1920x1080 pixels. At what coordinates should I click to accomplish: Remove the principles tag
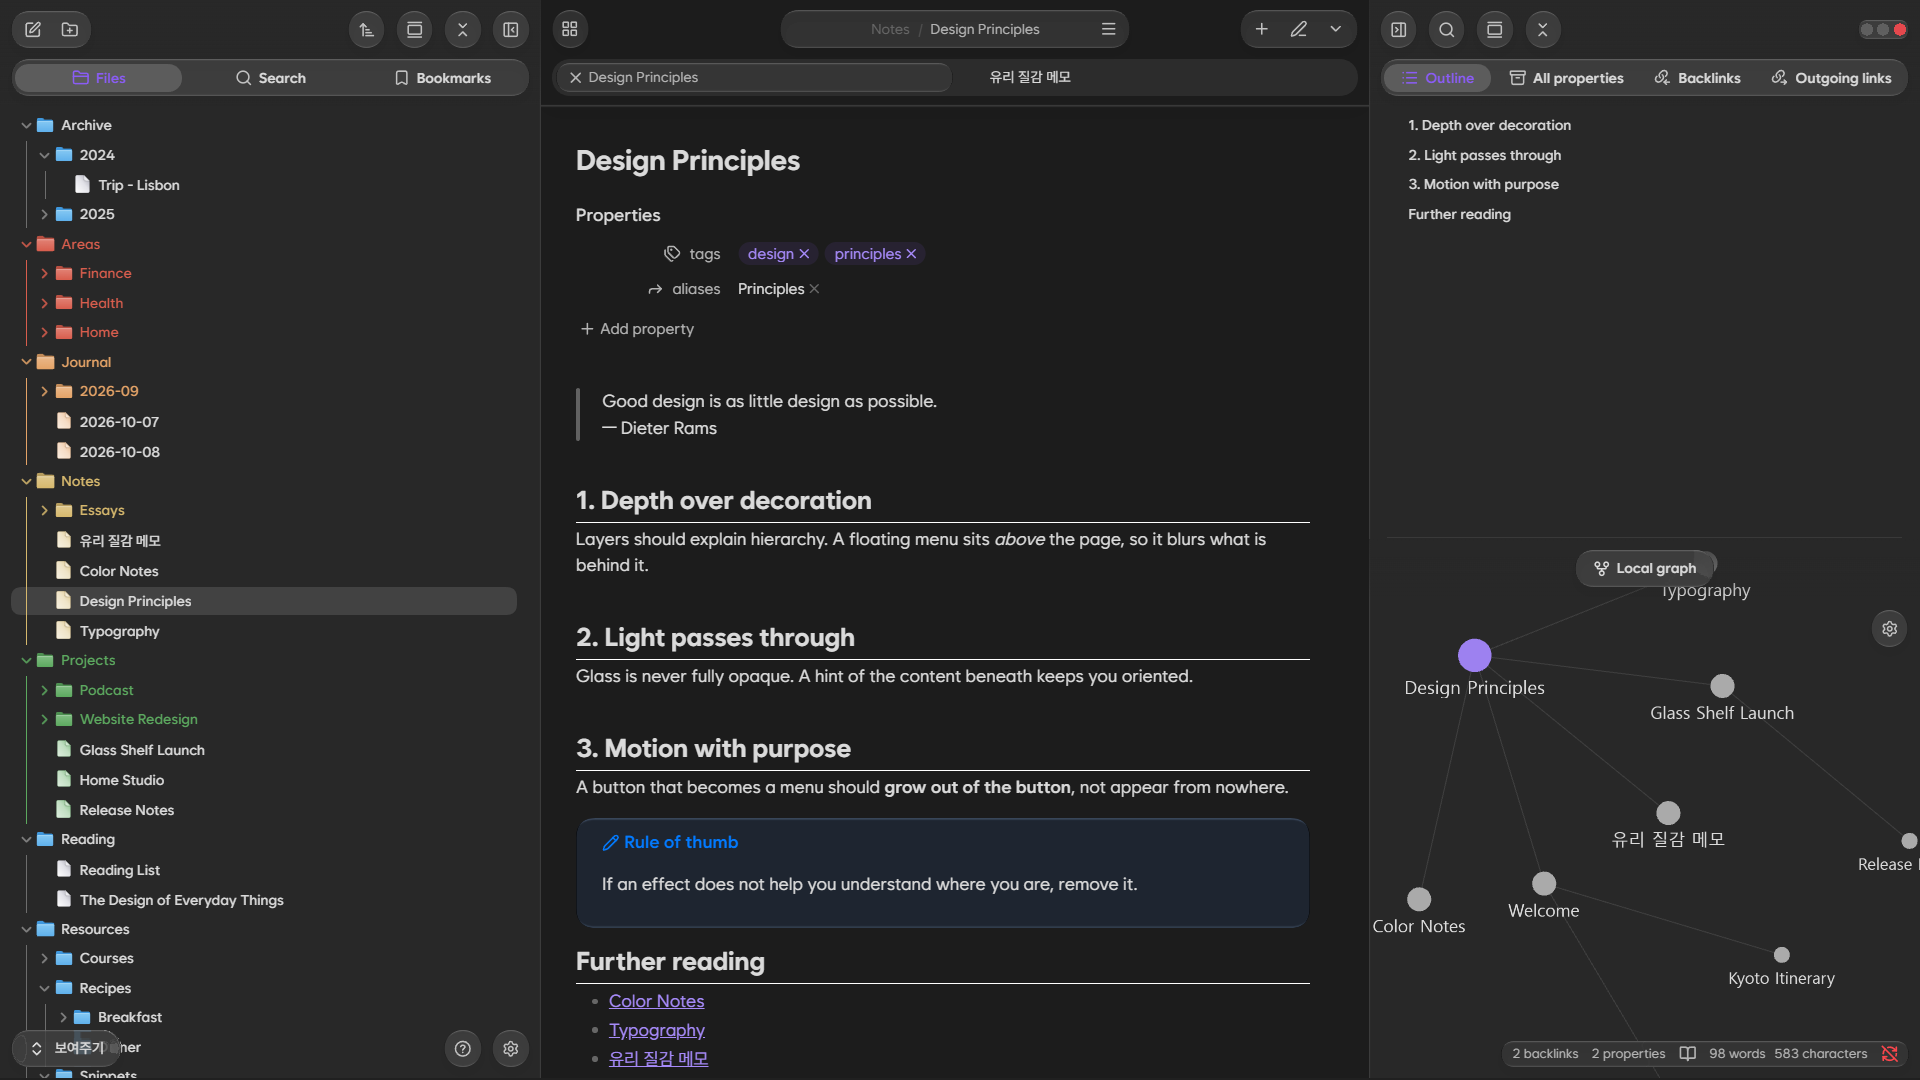click(x=911, y=254)
